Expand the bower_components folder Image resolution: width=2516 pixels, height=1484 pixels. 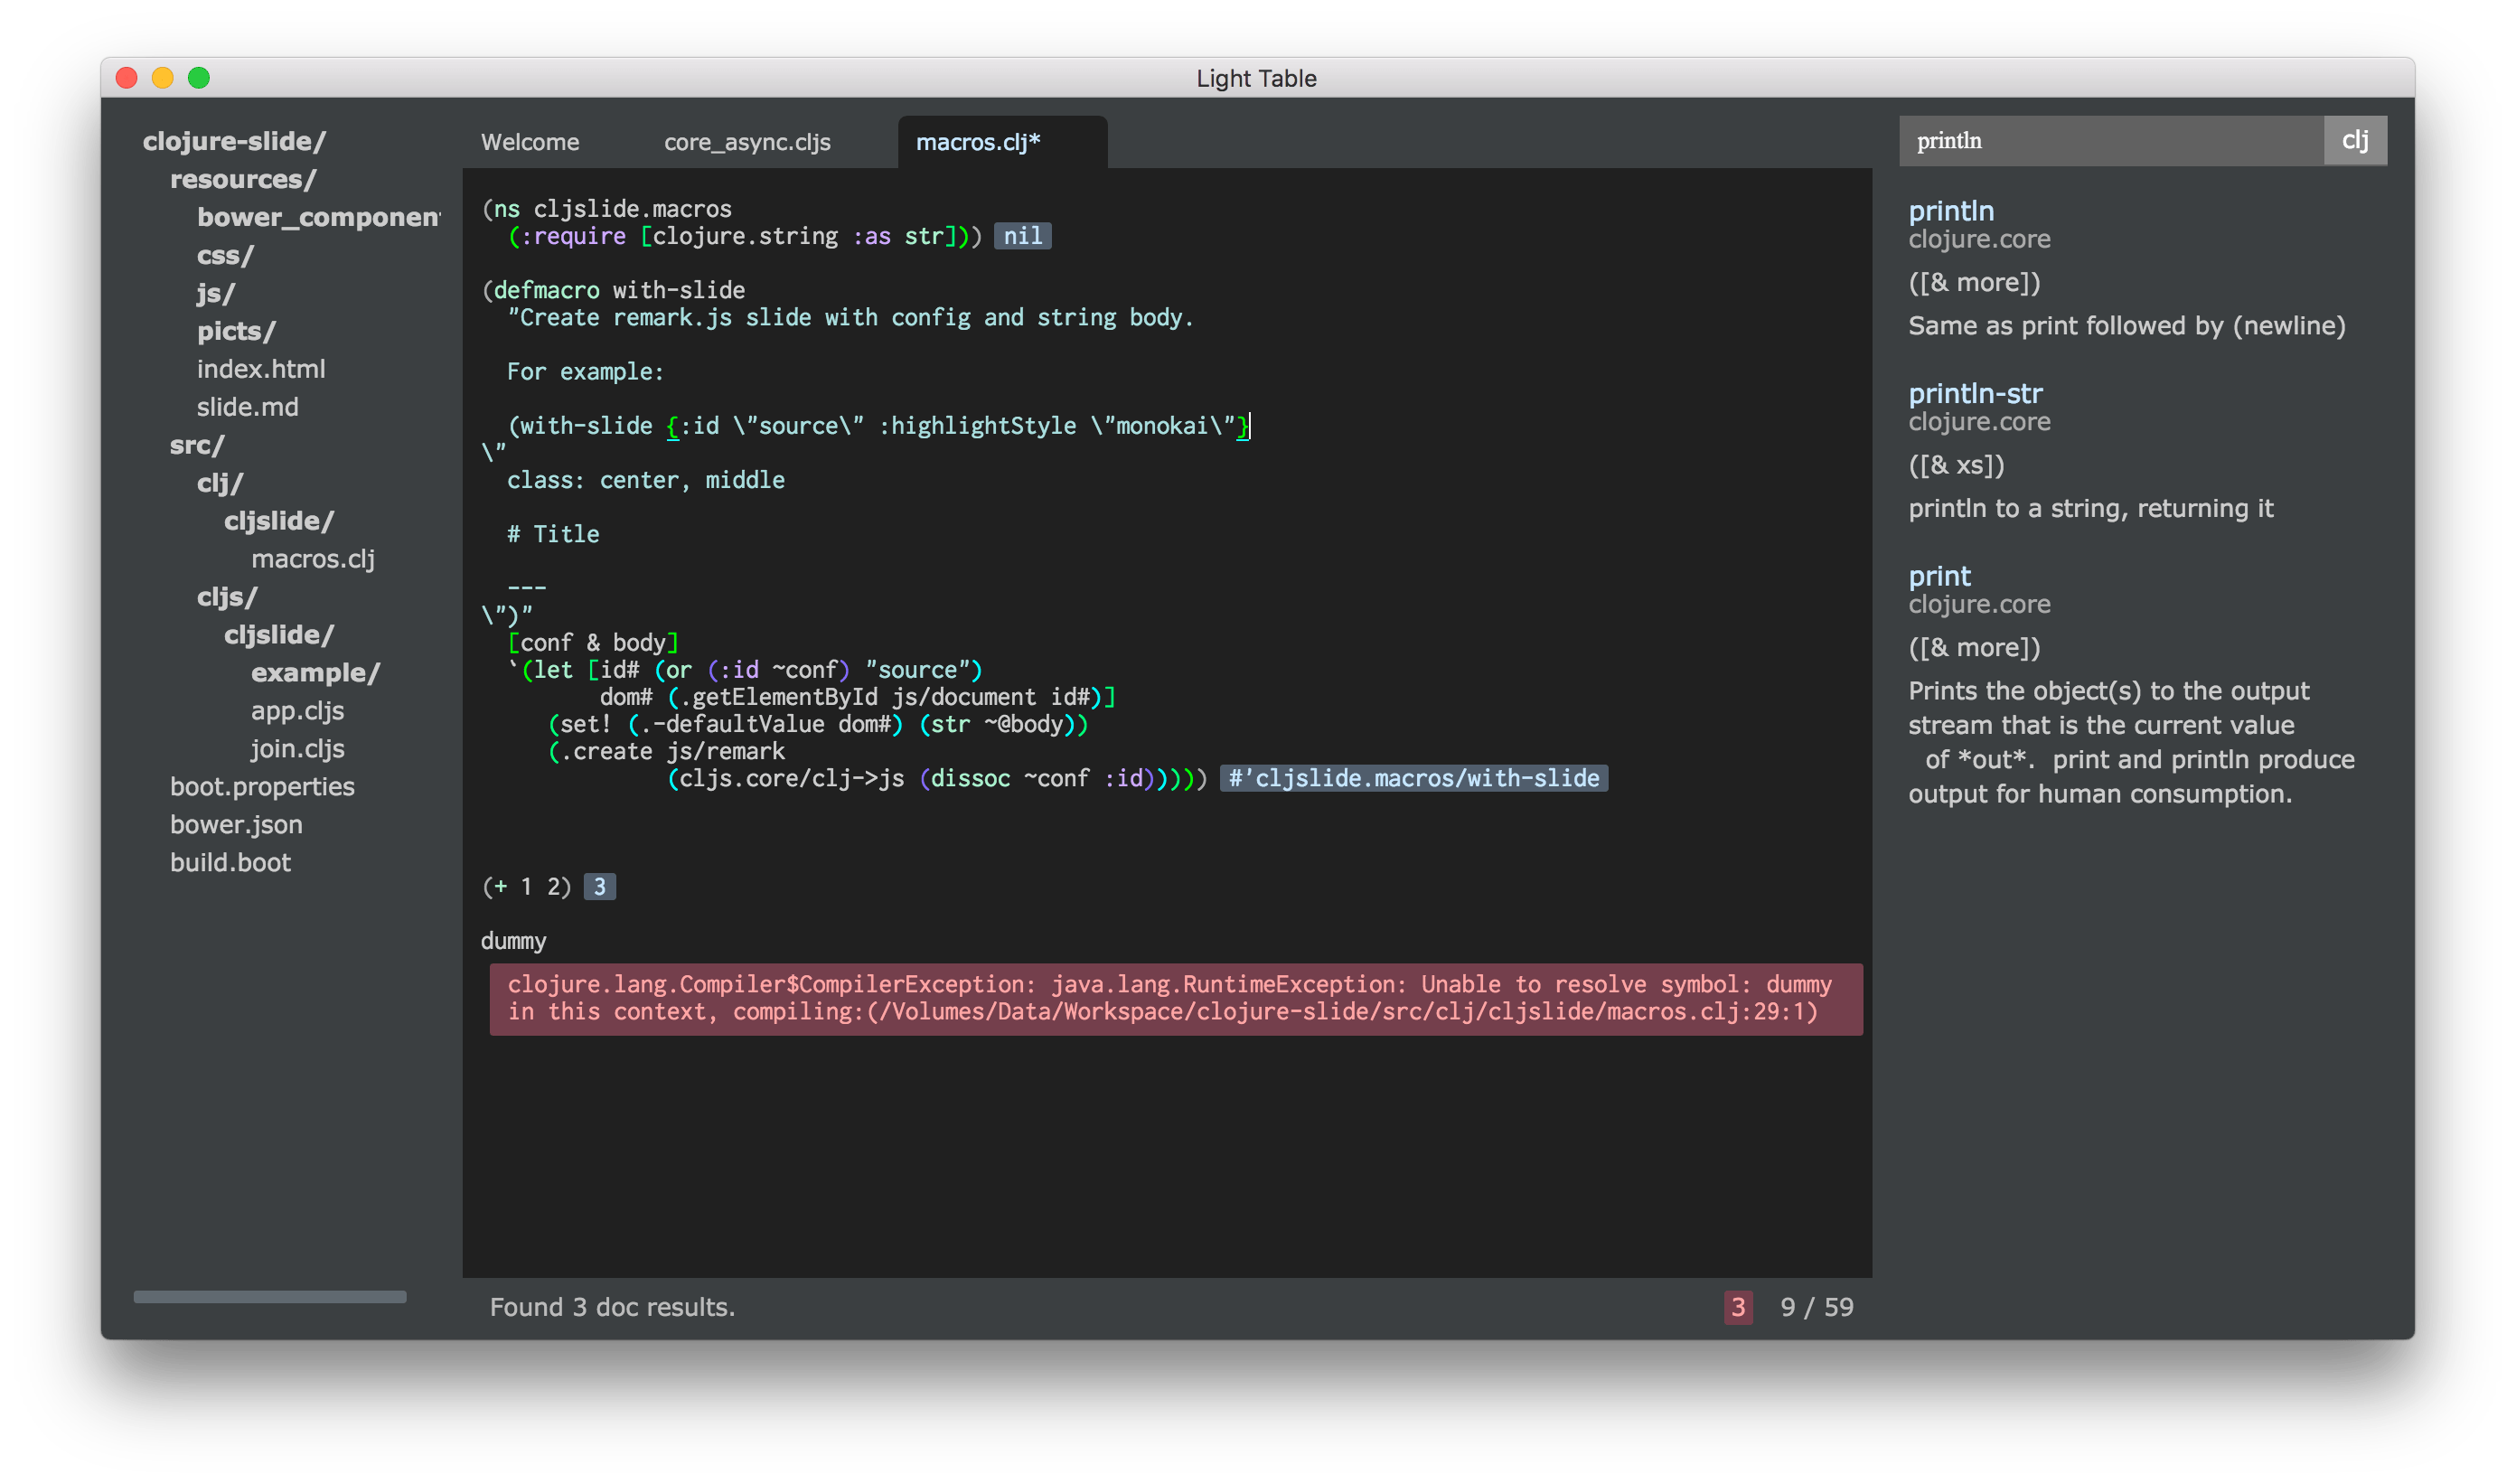click(318, 217)
